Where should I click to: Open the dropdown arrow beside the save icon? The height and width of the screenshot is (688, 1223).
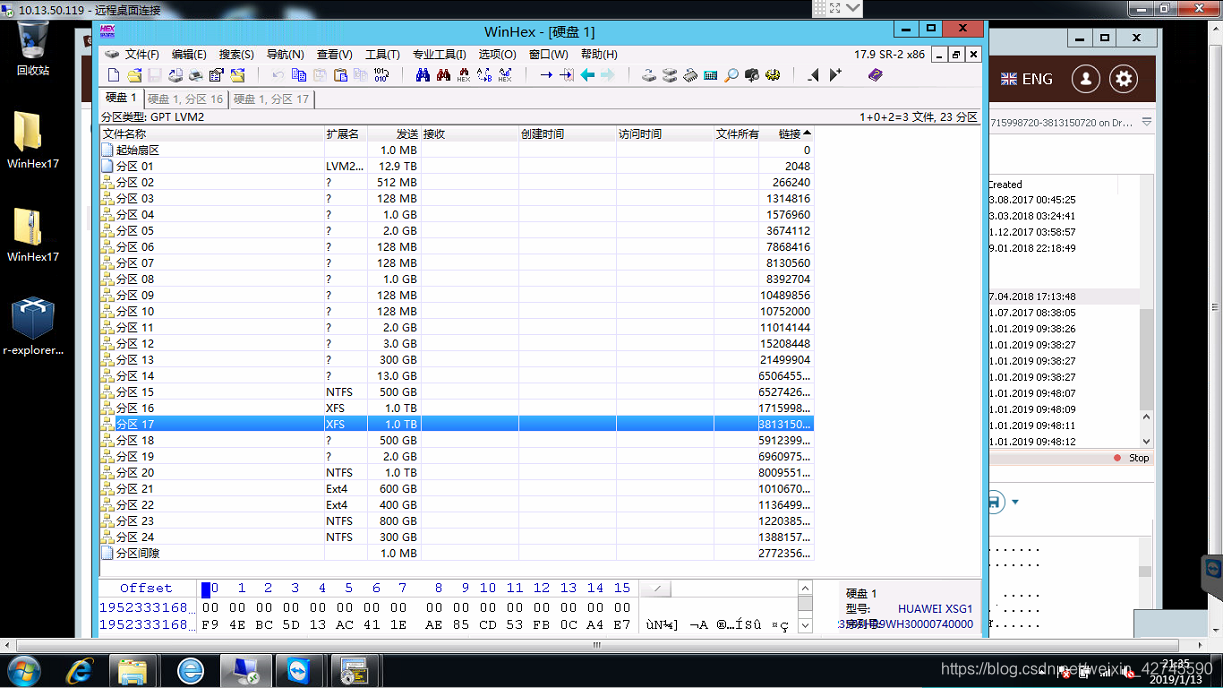coord(1015,502)
